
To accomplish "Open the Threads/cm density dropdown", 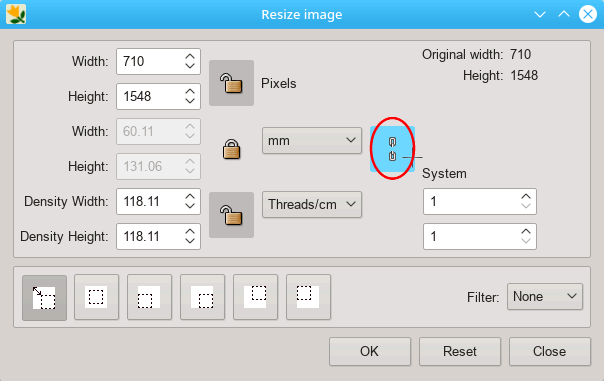I will [x=312, y=204].
